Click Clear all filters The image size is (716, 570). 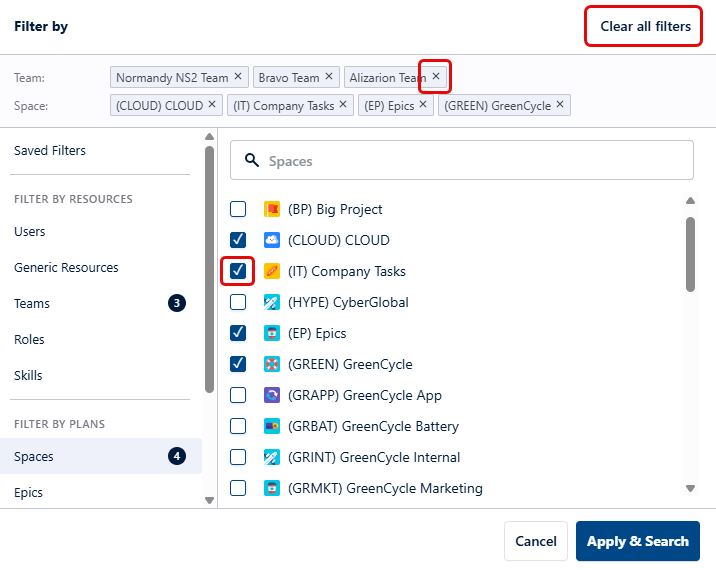645,26
